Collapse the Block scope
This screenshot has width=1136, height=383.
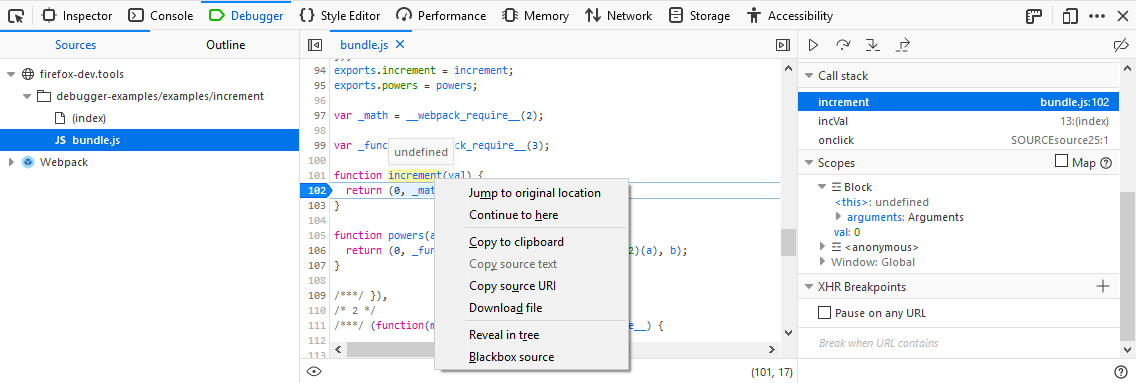coord(822,187)
